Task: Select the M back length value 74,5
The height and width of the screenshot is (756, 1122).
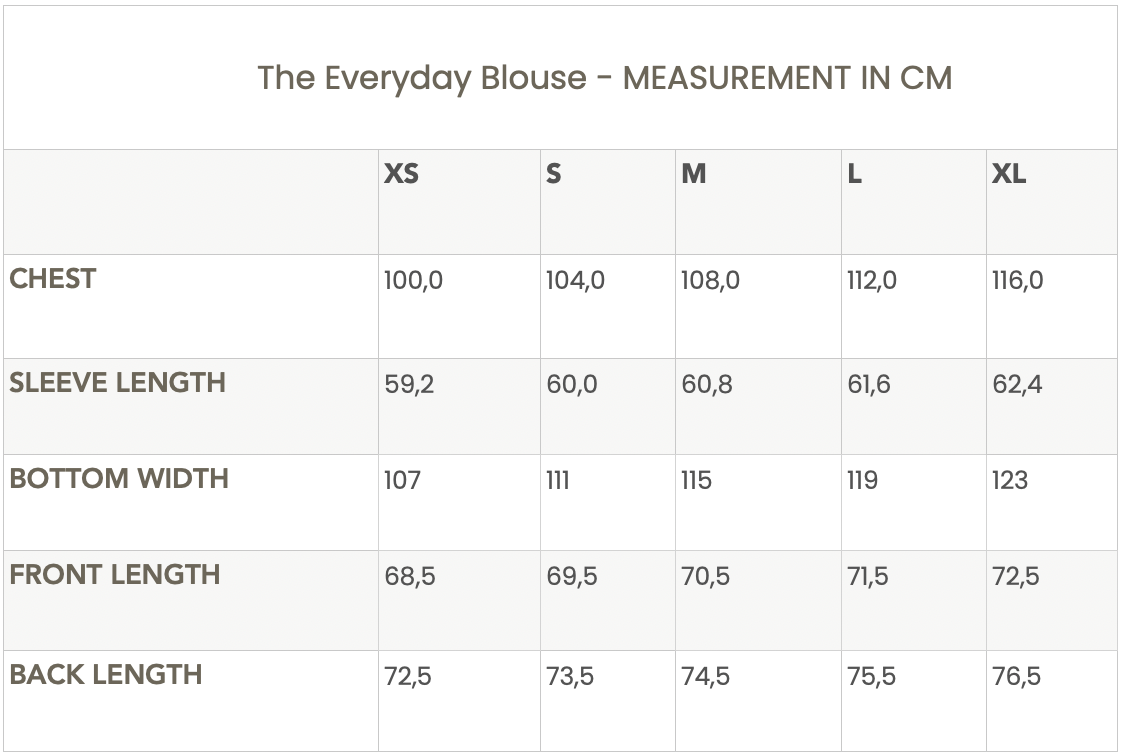Action: click(705, 677)
